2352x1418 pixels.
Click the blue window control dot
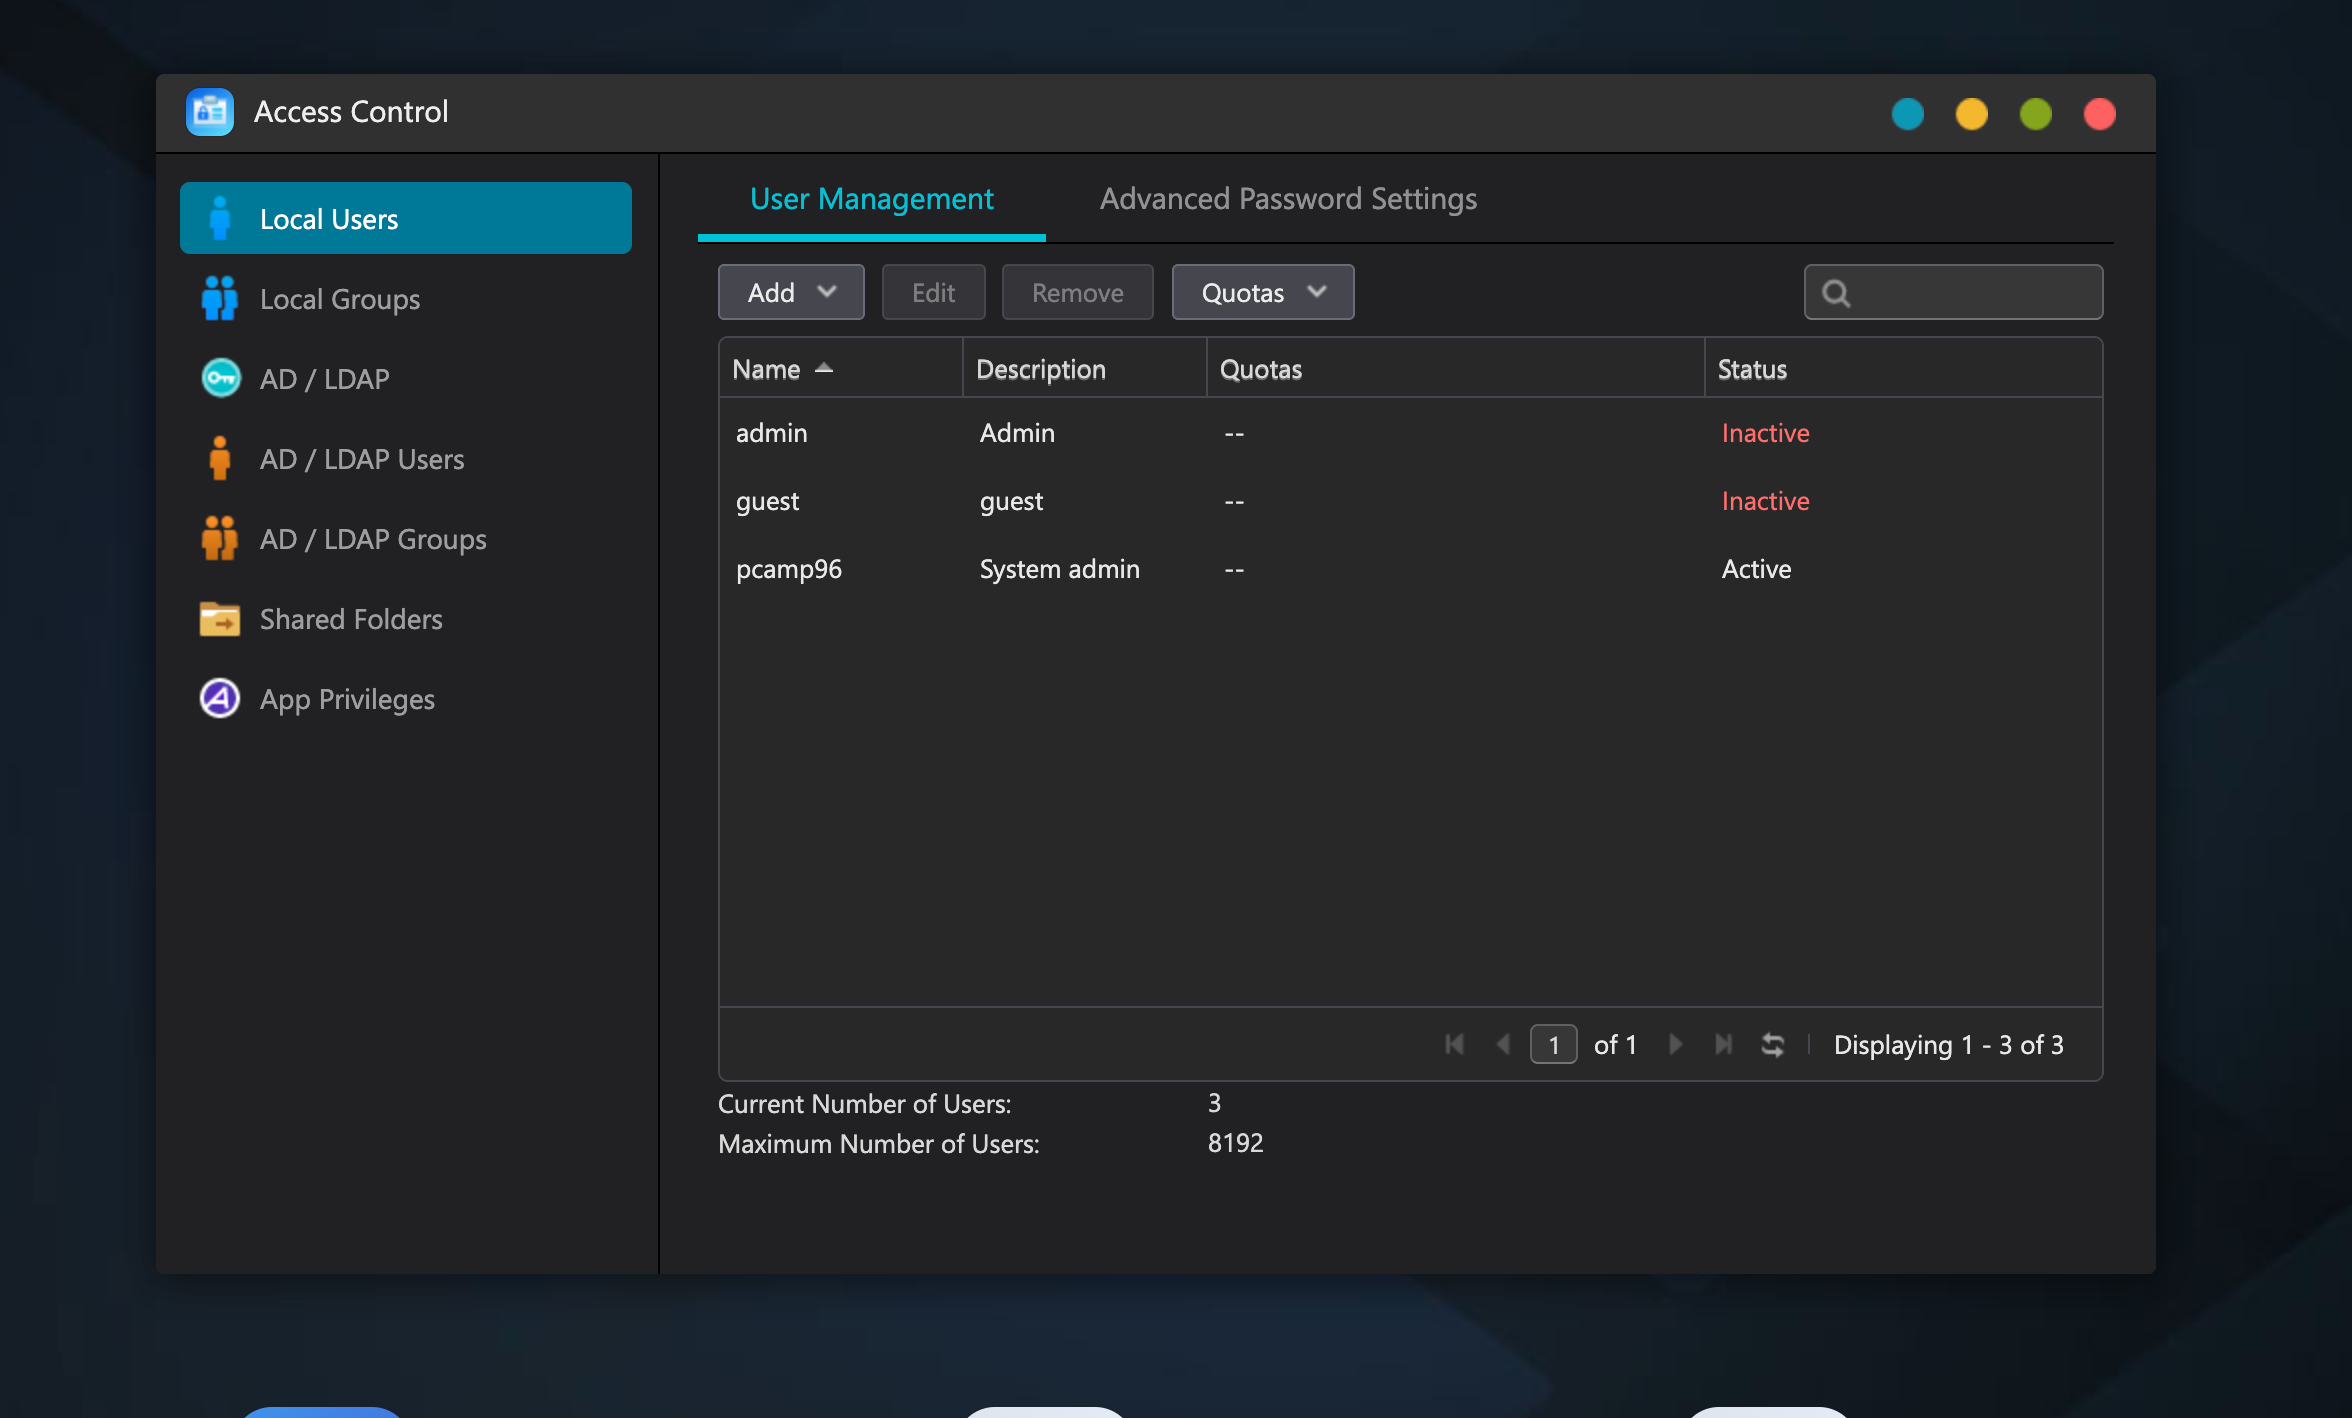click(x=1908, y=114)
